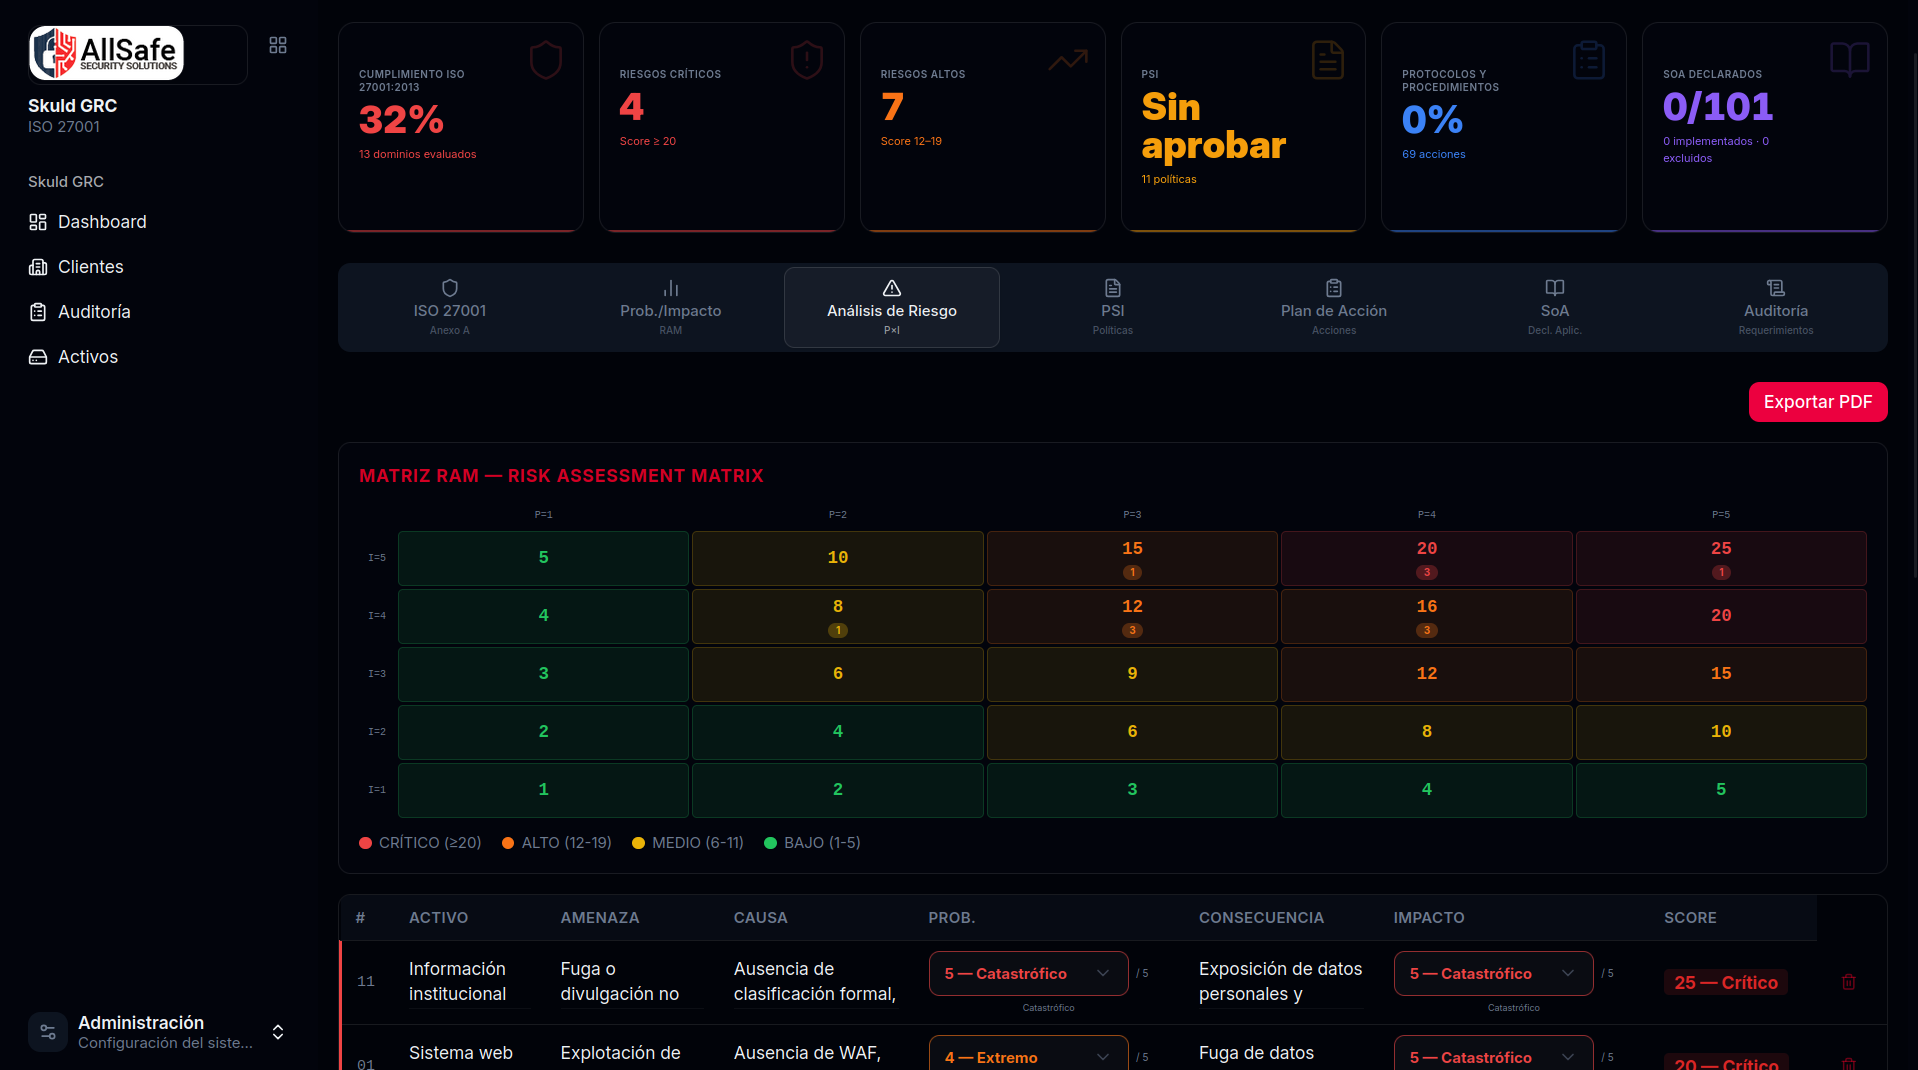Switch to the ISO 27001 Anexo A tab

point(450,308)
